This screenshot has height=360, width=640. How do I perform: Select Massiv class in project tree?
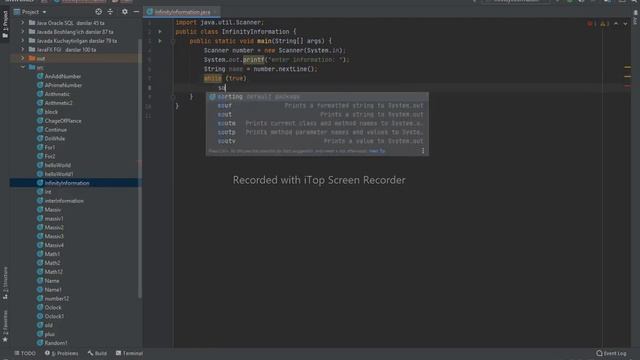53,210
